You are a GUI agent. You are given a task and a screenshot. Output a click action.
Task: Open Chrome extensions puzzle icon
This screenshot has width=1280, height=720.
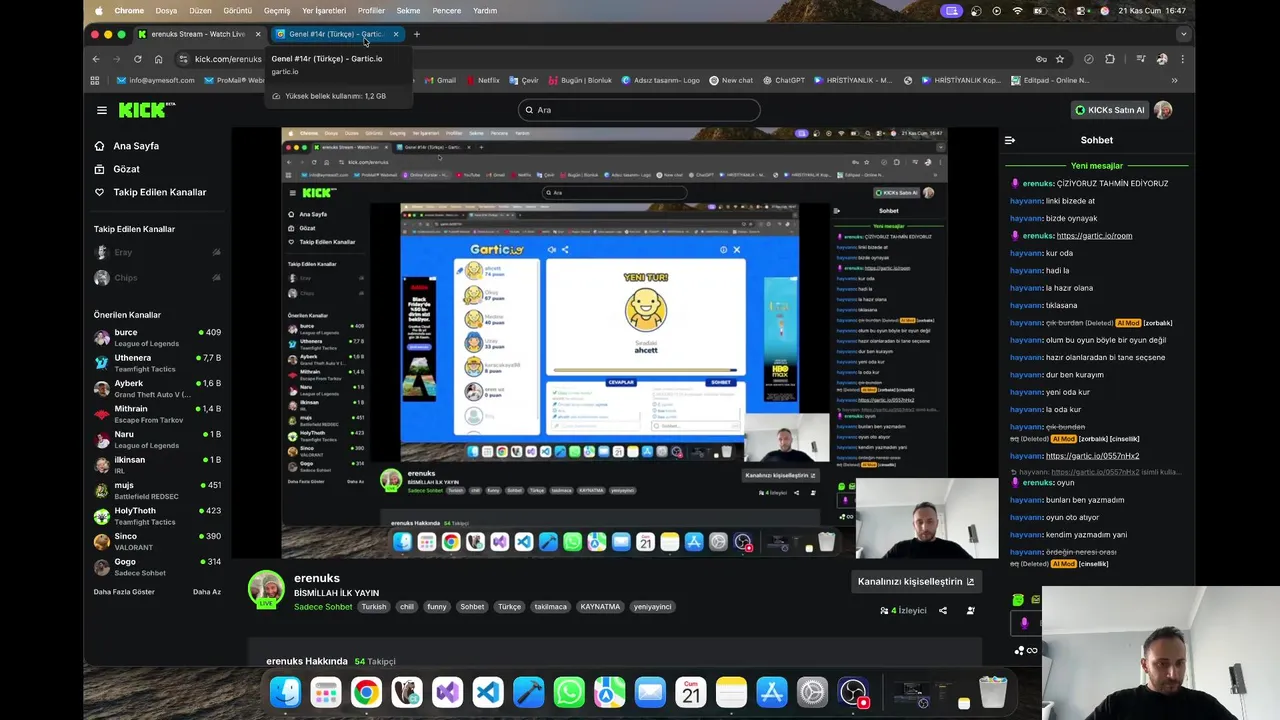(1110, 59)
